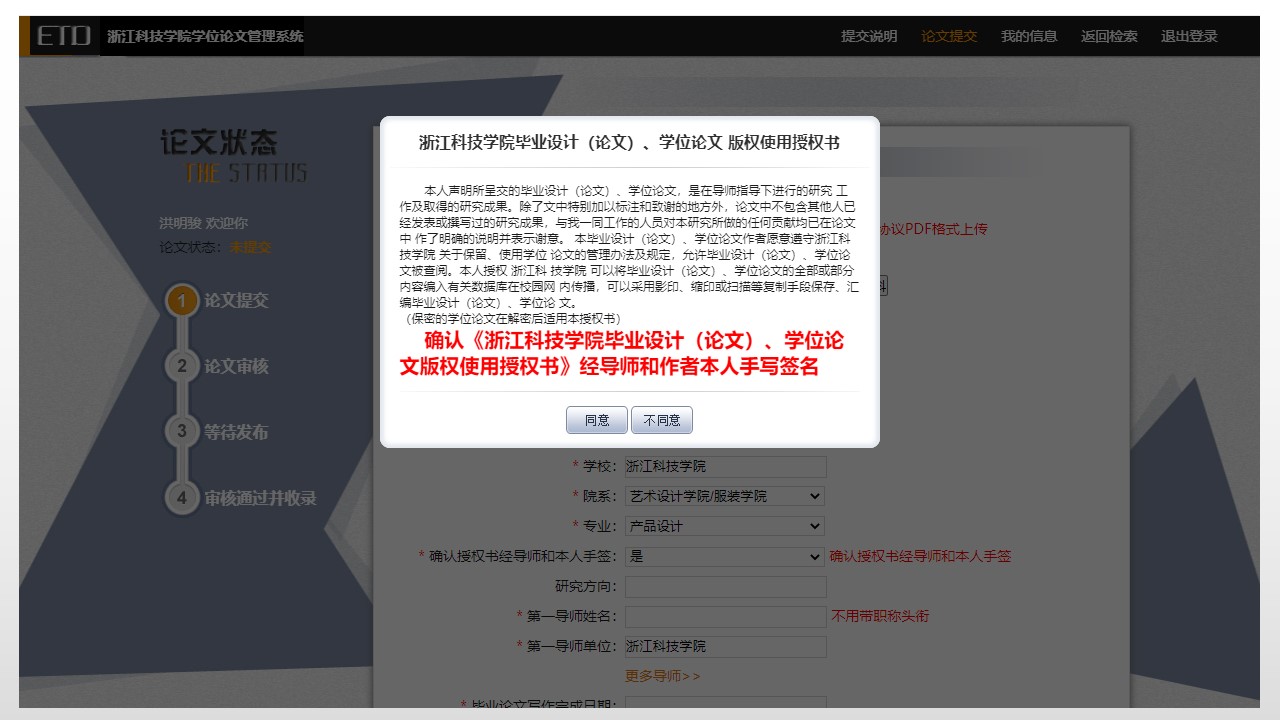Expand 更多导师>> link
Viewport: 1280px width, 720px height.
tap(662, 676)
